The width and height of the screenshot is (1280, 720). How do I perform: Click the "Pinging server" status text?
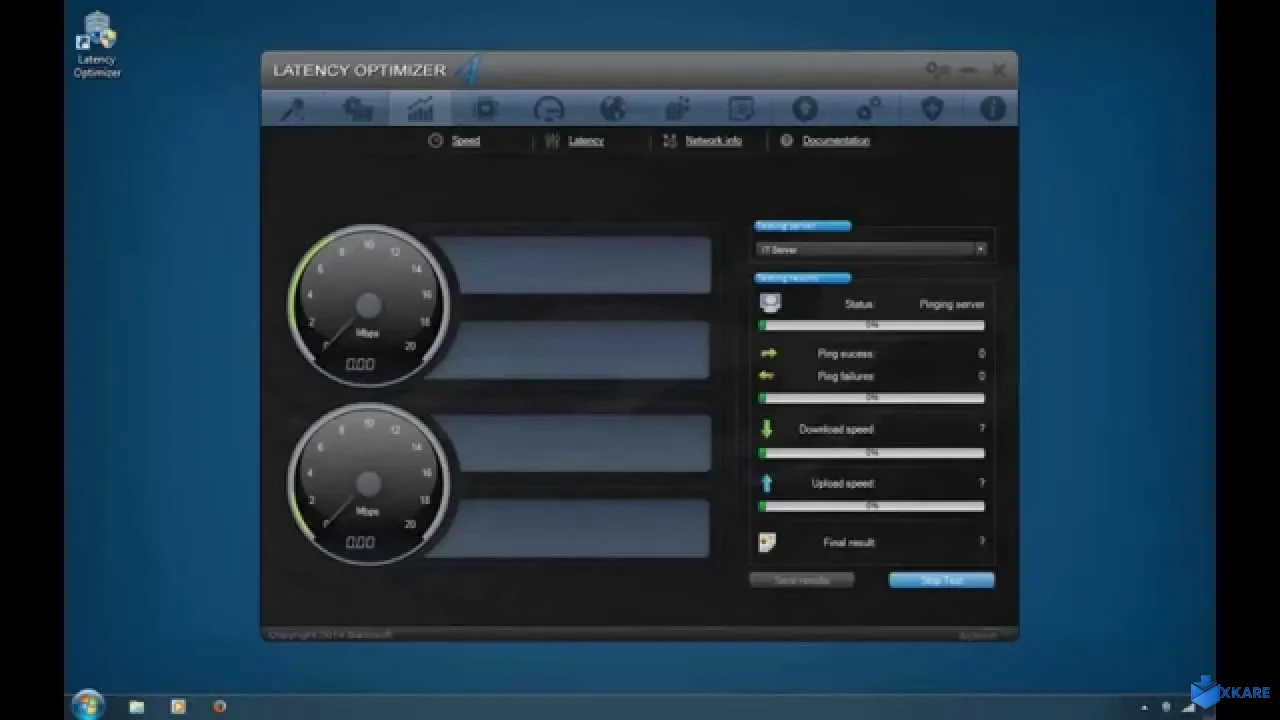(952, 304)
